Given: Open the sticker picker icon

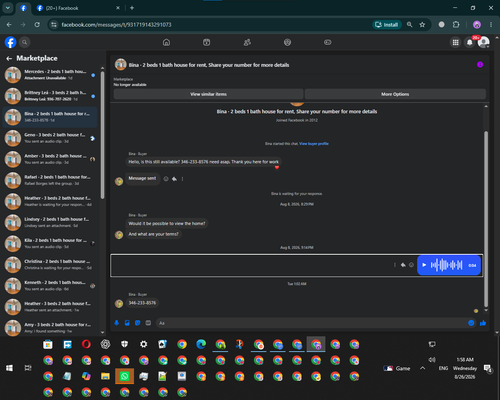Looking at the screenshot, I should 138,323.
